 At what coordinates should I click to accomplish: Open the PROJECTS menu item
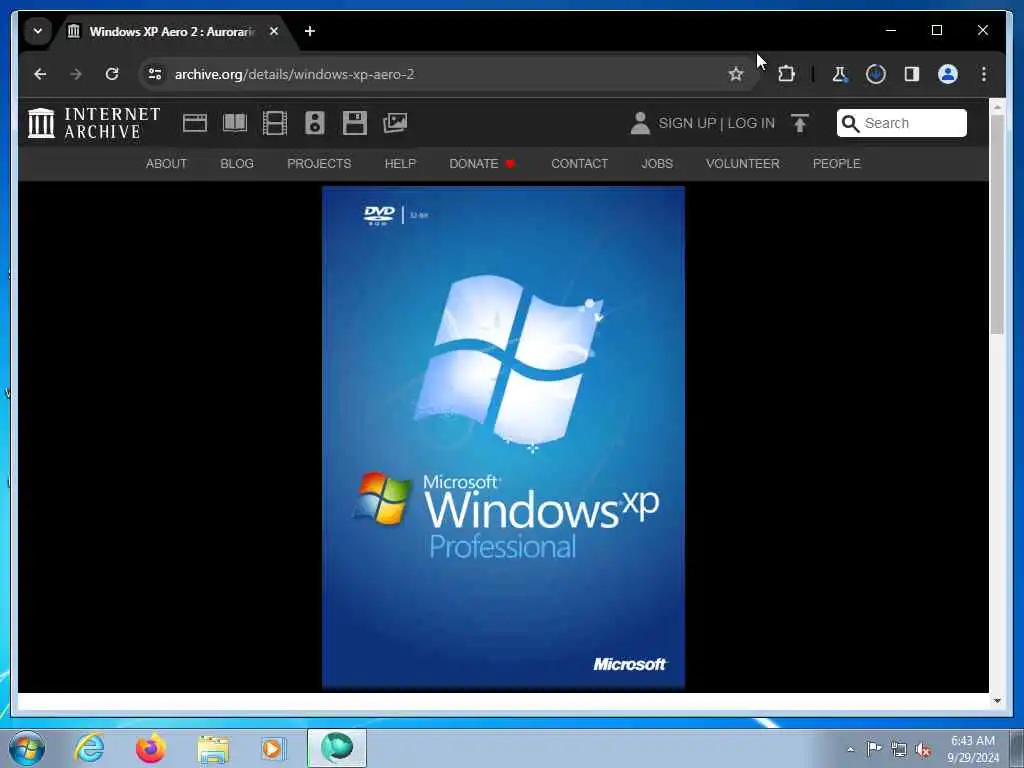pos(319,163)
